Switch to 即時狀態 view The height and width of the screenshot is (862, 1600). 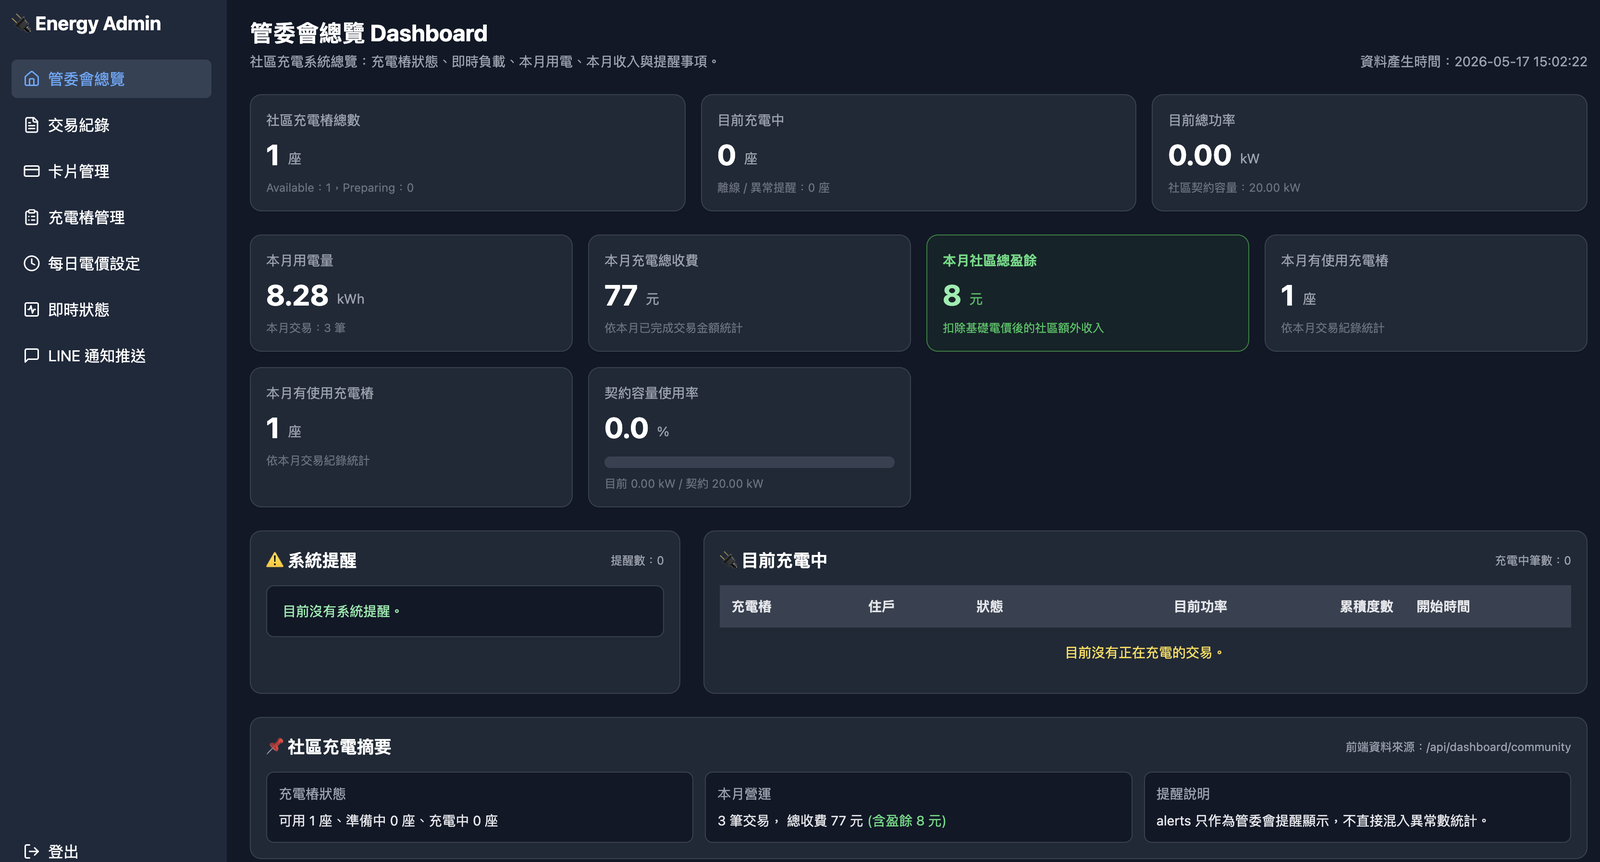pos(111,309)
